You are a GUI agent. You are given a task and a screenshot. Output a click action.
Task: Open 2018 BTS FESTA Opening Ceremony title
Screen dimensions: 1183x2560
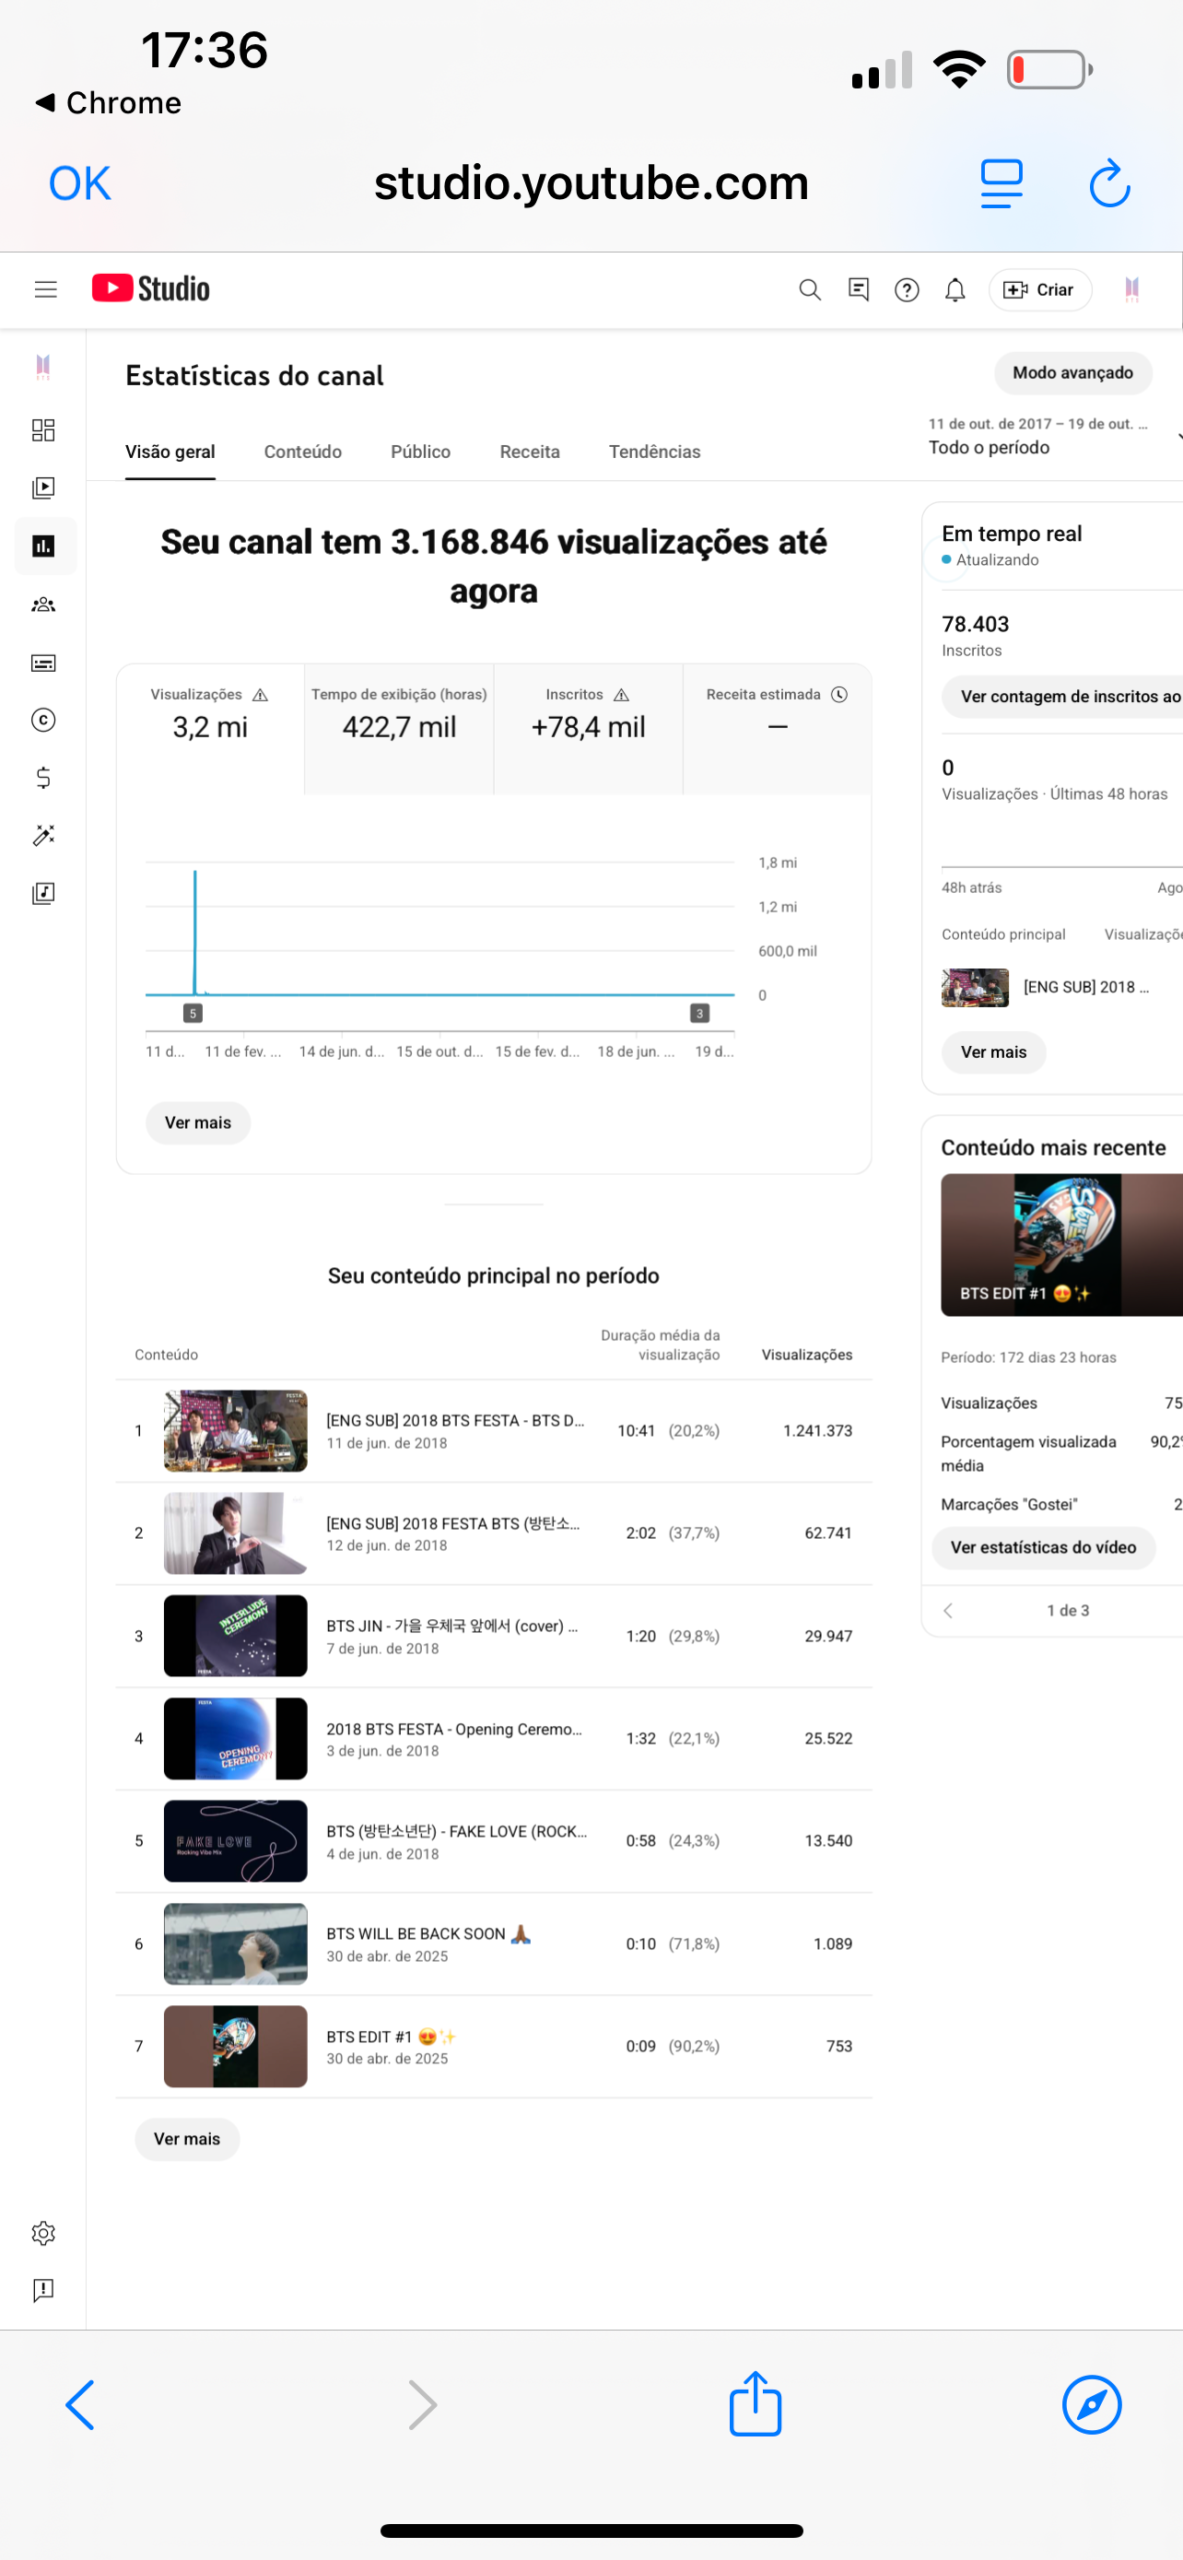454,1728
